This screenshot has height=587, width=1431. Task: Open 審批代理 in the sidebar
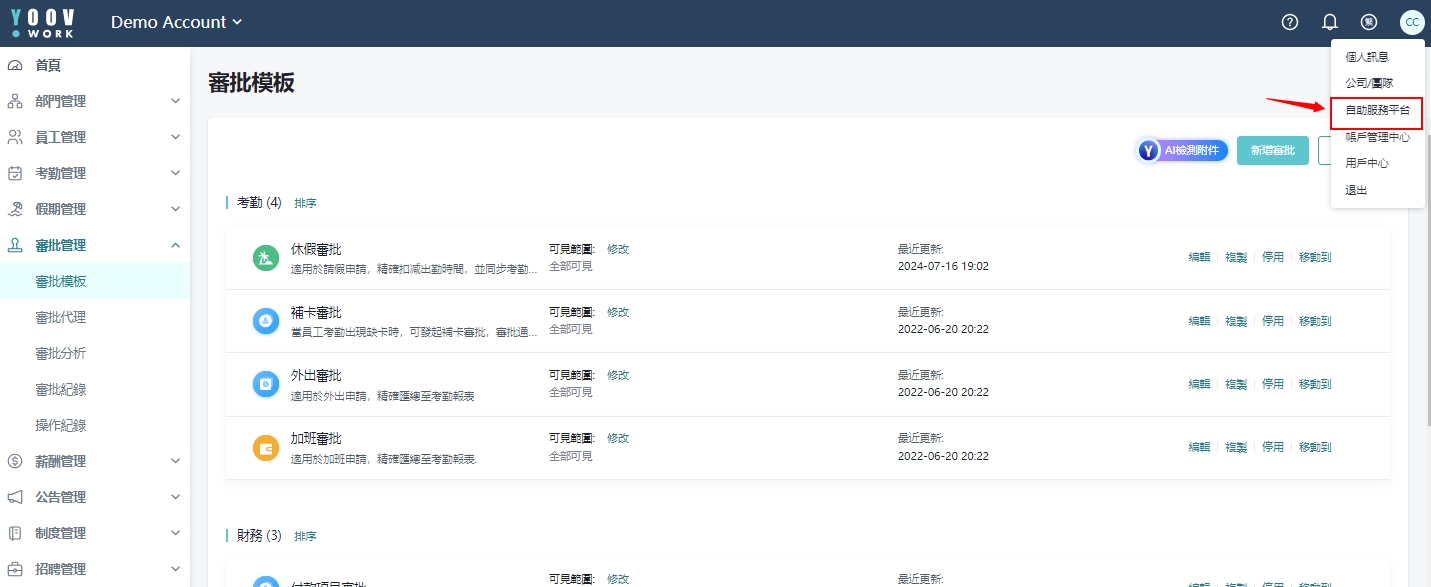61,317
